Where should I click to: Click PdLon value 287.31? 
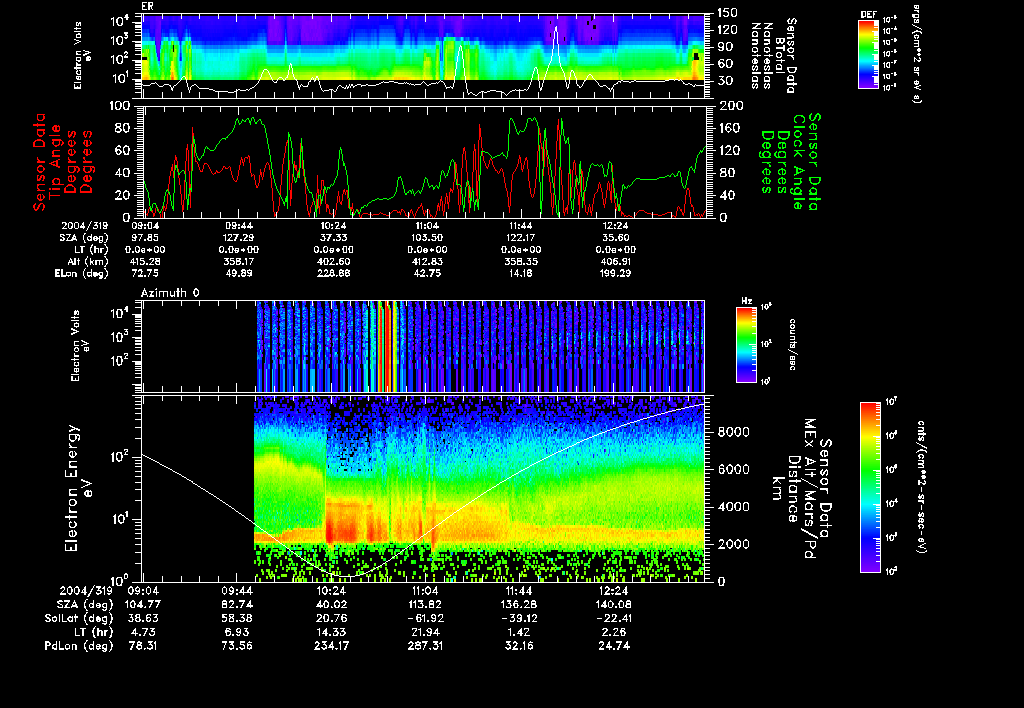425,645
